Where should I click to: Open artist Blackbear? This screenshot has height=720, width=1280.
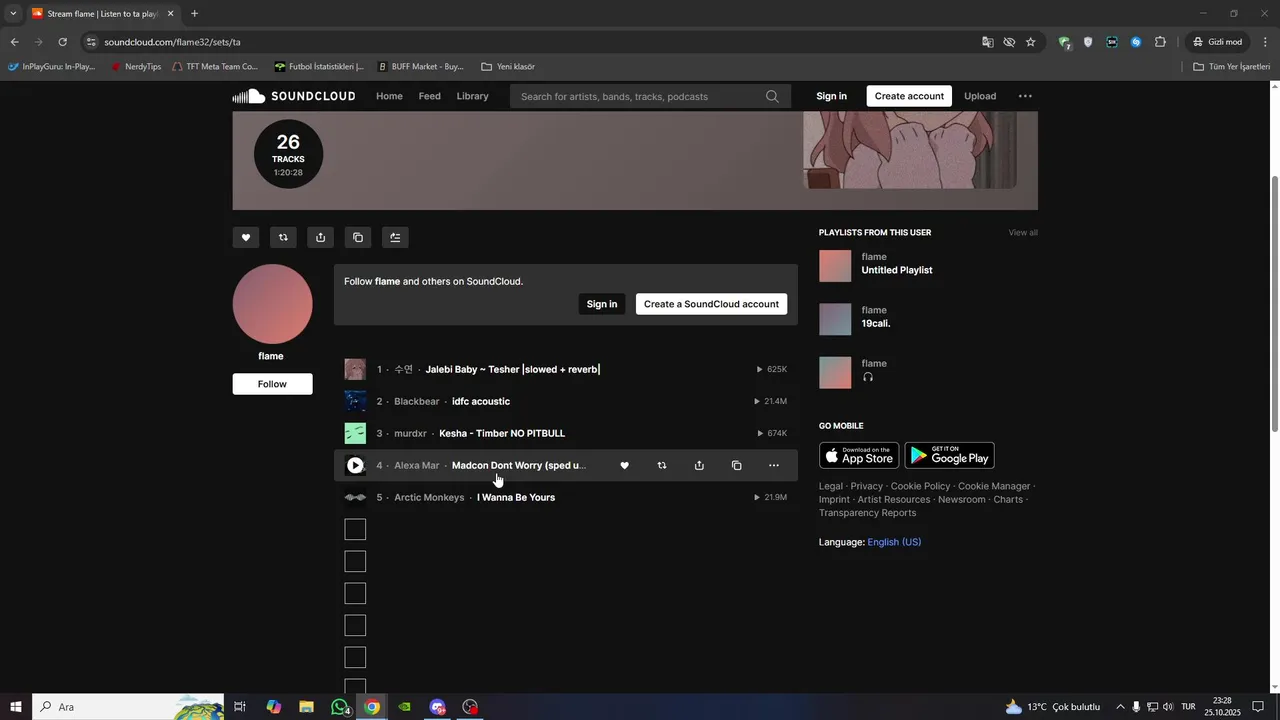click(x=417, y=401)
